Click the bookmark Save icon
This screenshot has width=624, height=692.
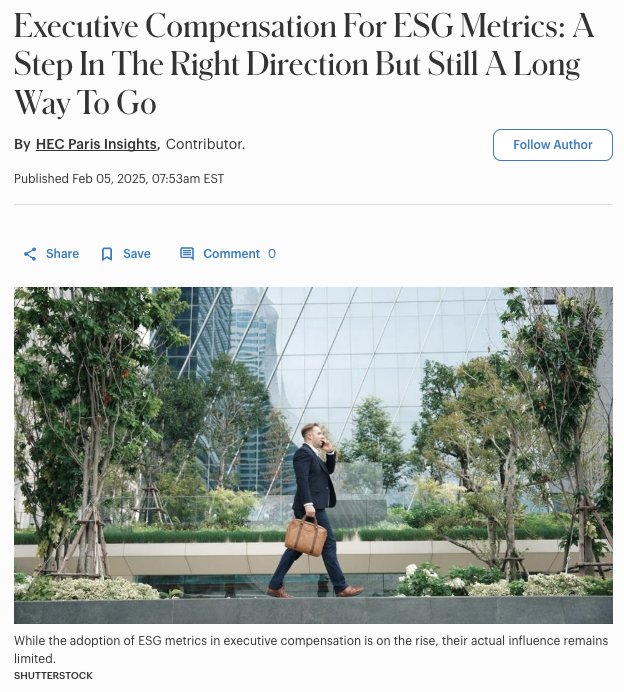point(107,254)
